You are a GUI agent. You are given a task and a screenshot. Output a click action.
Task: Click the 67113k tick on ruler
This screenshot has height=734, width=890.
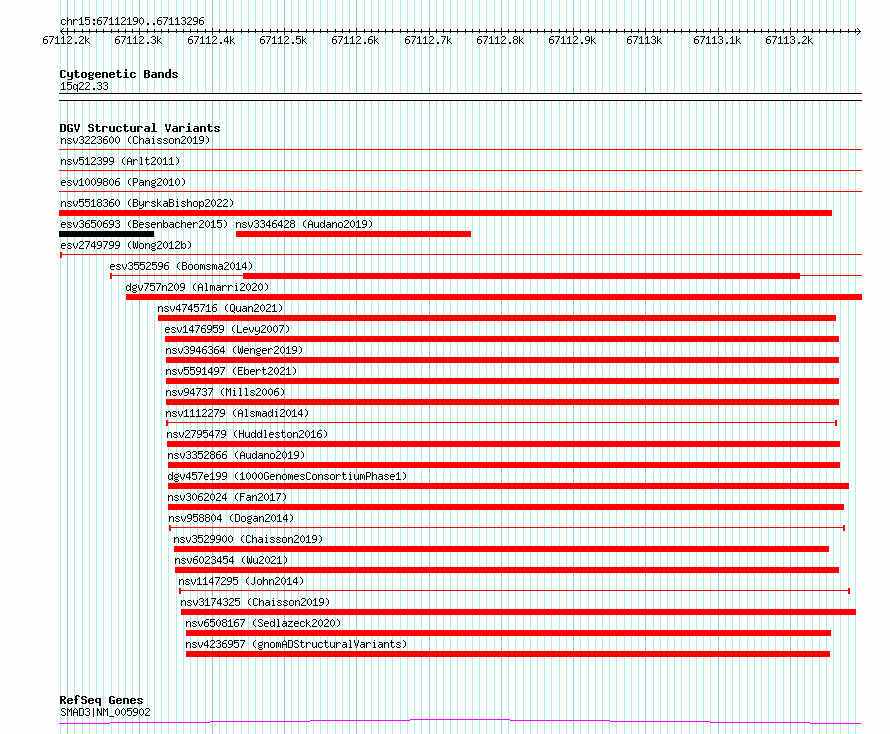pos(644,40)
